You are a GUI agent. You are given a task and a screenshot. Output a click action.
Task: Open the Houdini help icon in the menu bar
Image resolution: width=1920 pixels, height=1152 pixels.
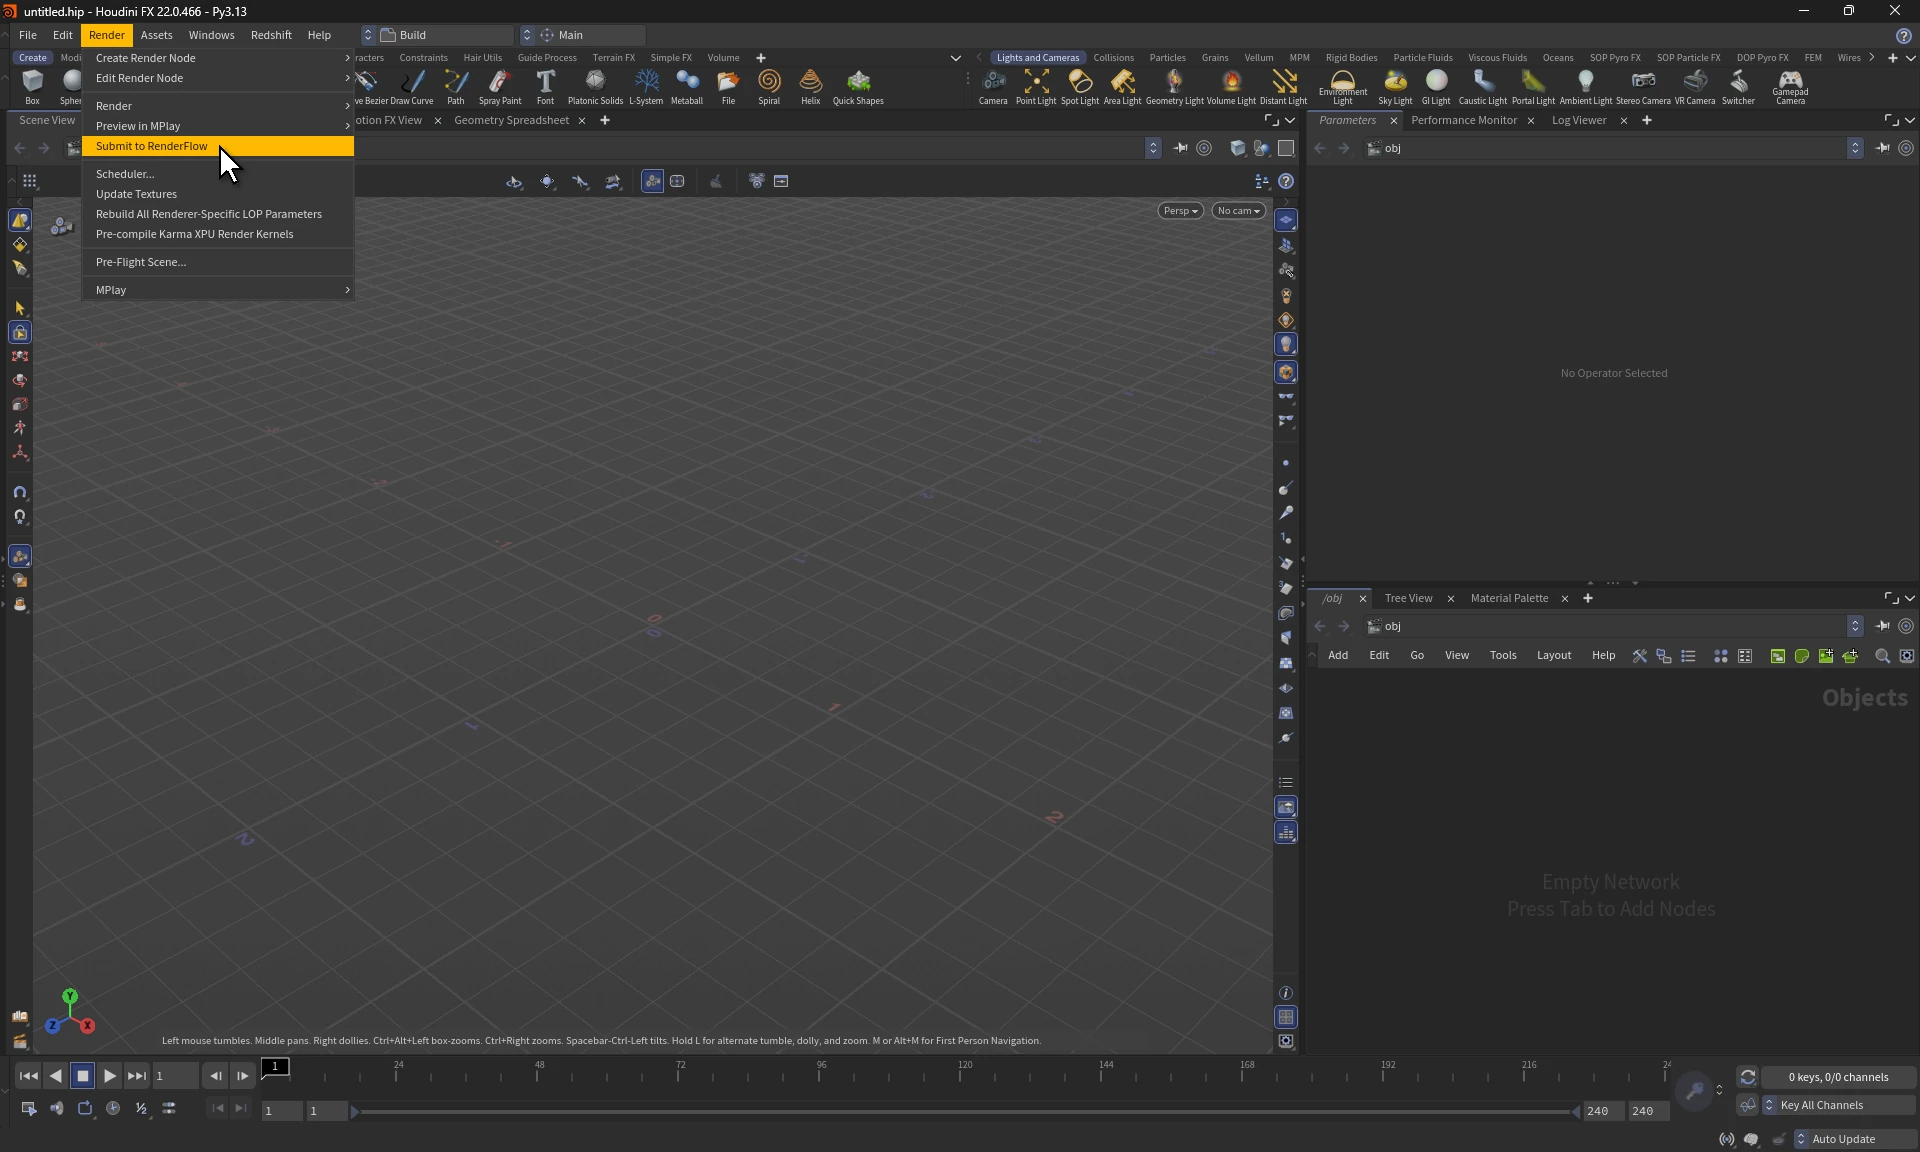click(1903, 35)
